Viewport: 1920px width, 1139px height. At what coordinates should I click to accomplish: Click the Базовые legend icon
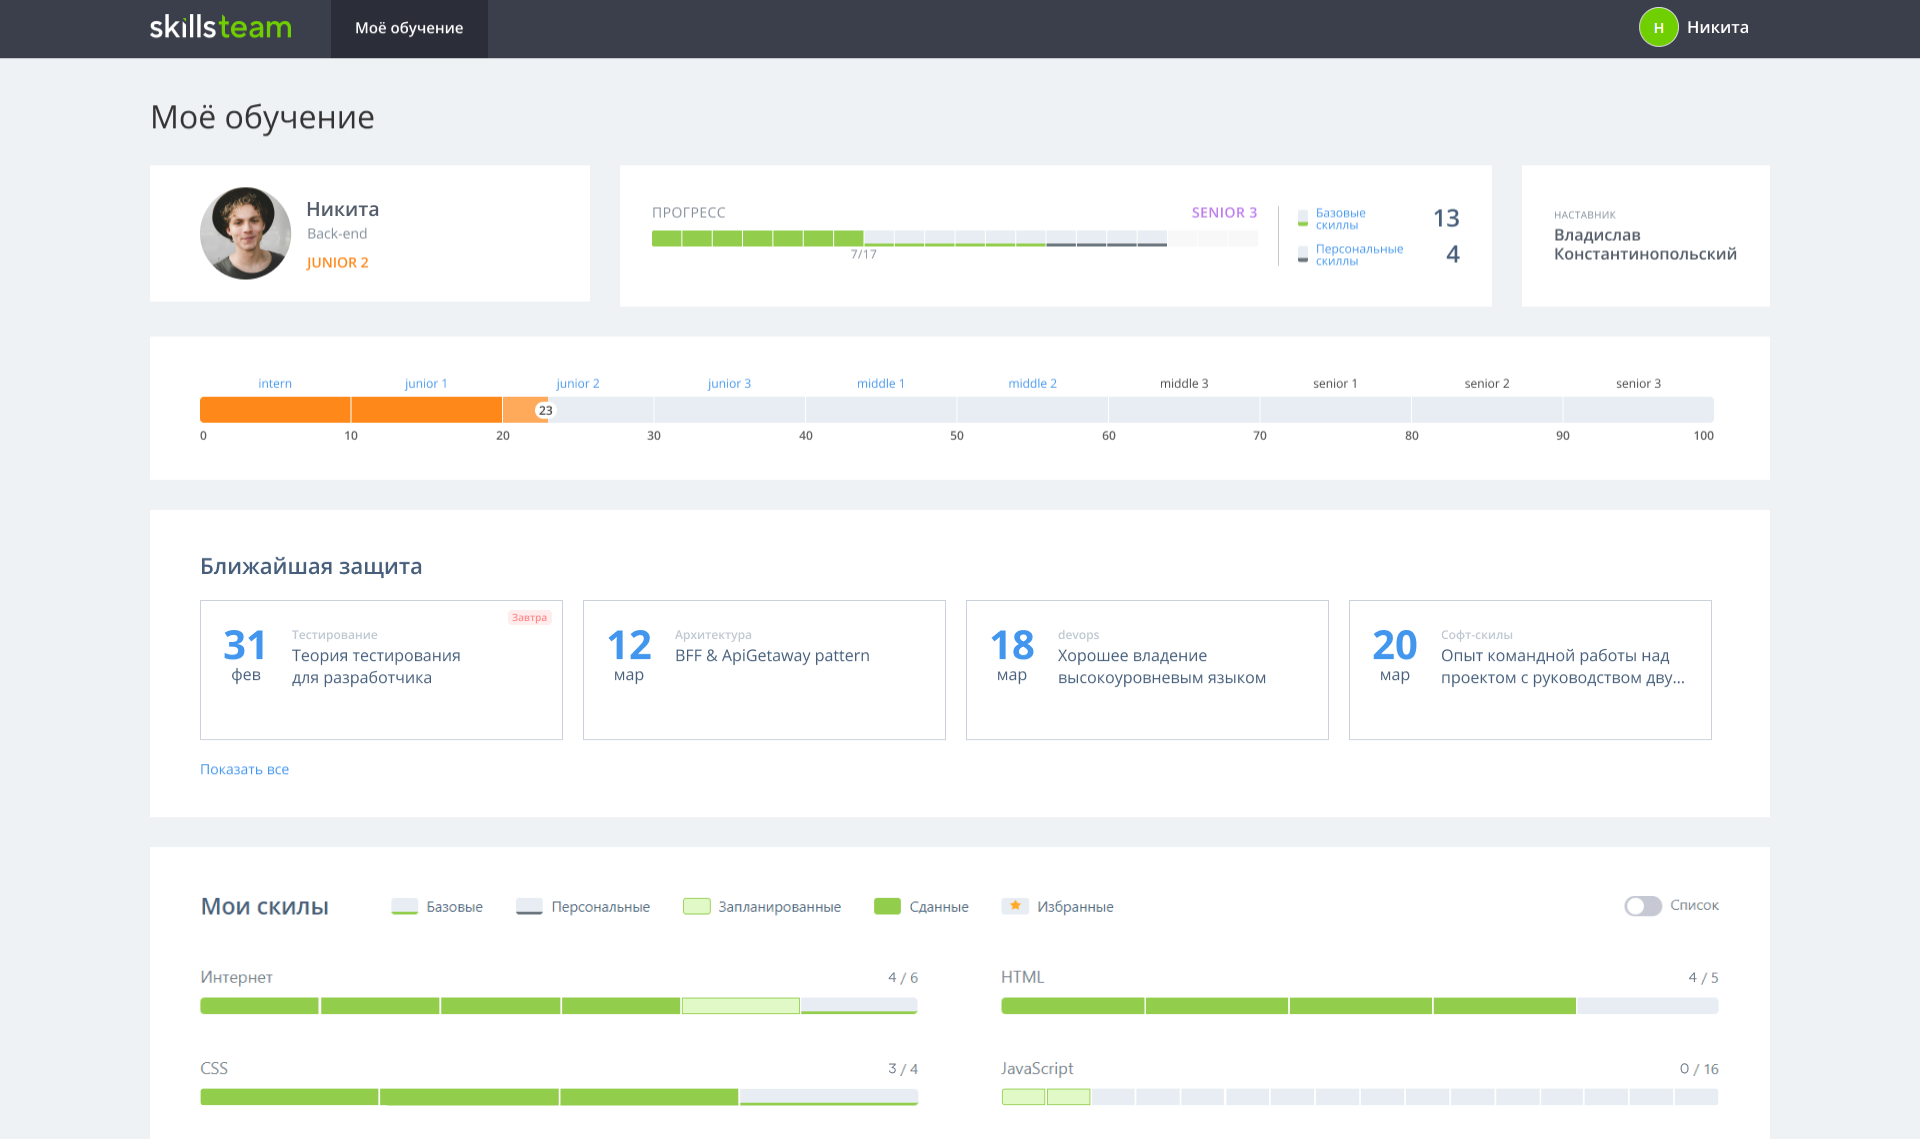tap(404, 906)
